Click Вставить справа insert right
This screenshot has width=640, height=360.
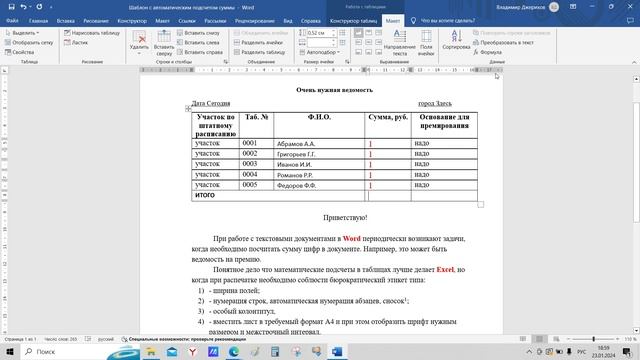pyautogui.click(x=200, y=52)
